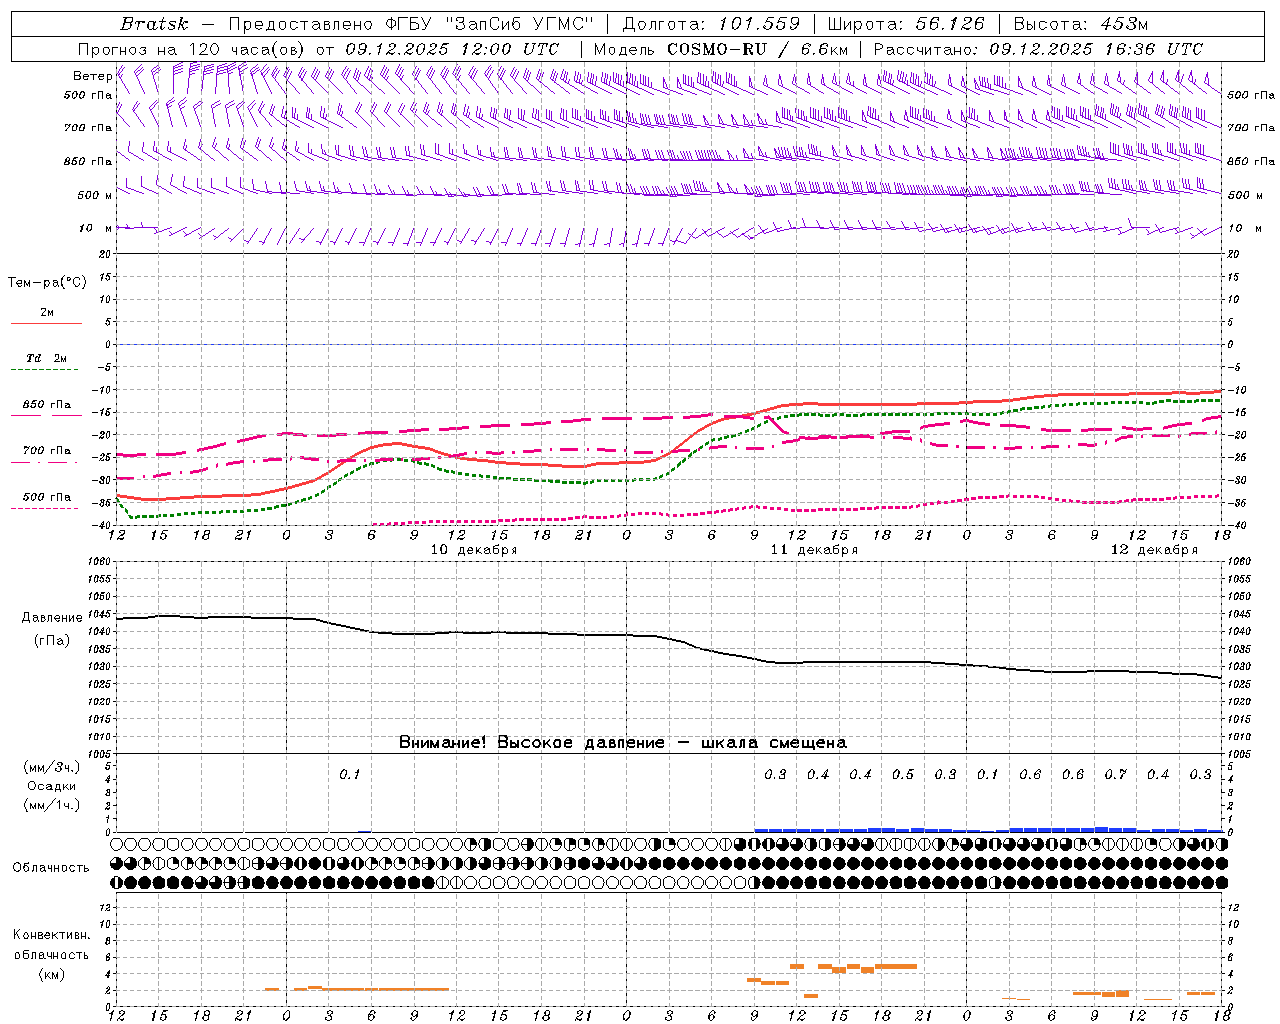Select the Модель COSMO-RU / 6.6км text

coord(720,49)
